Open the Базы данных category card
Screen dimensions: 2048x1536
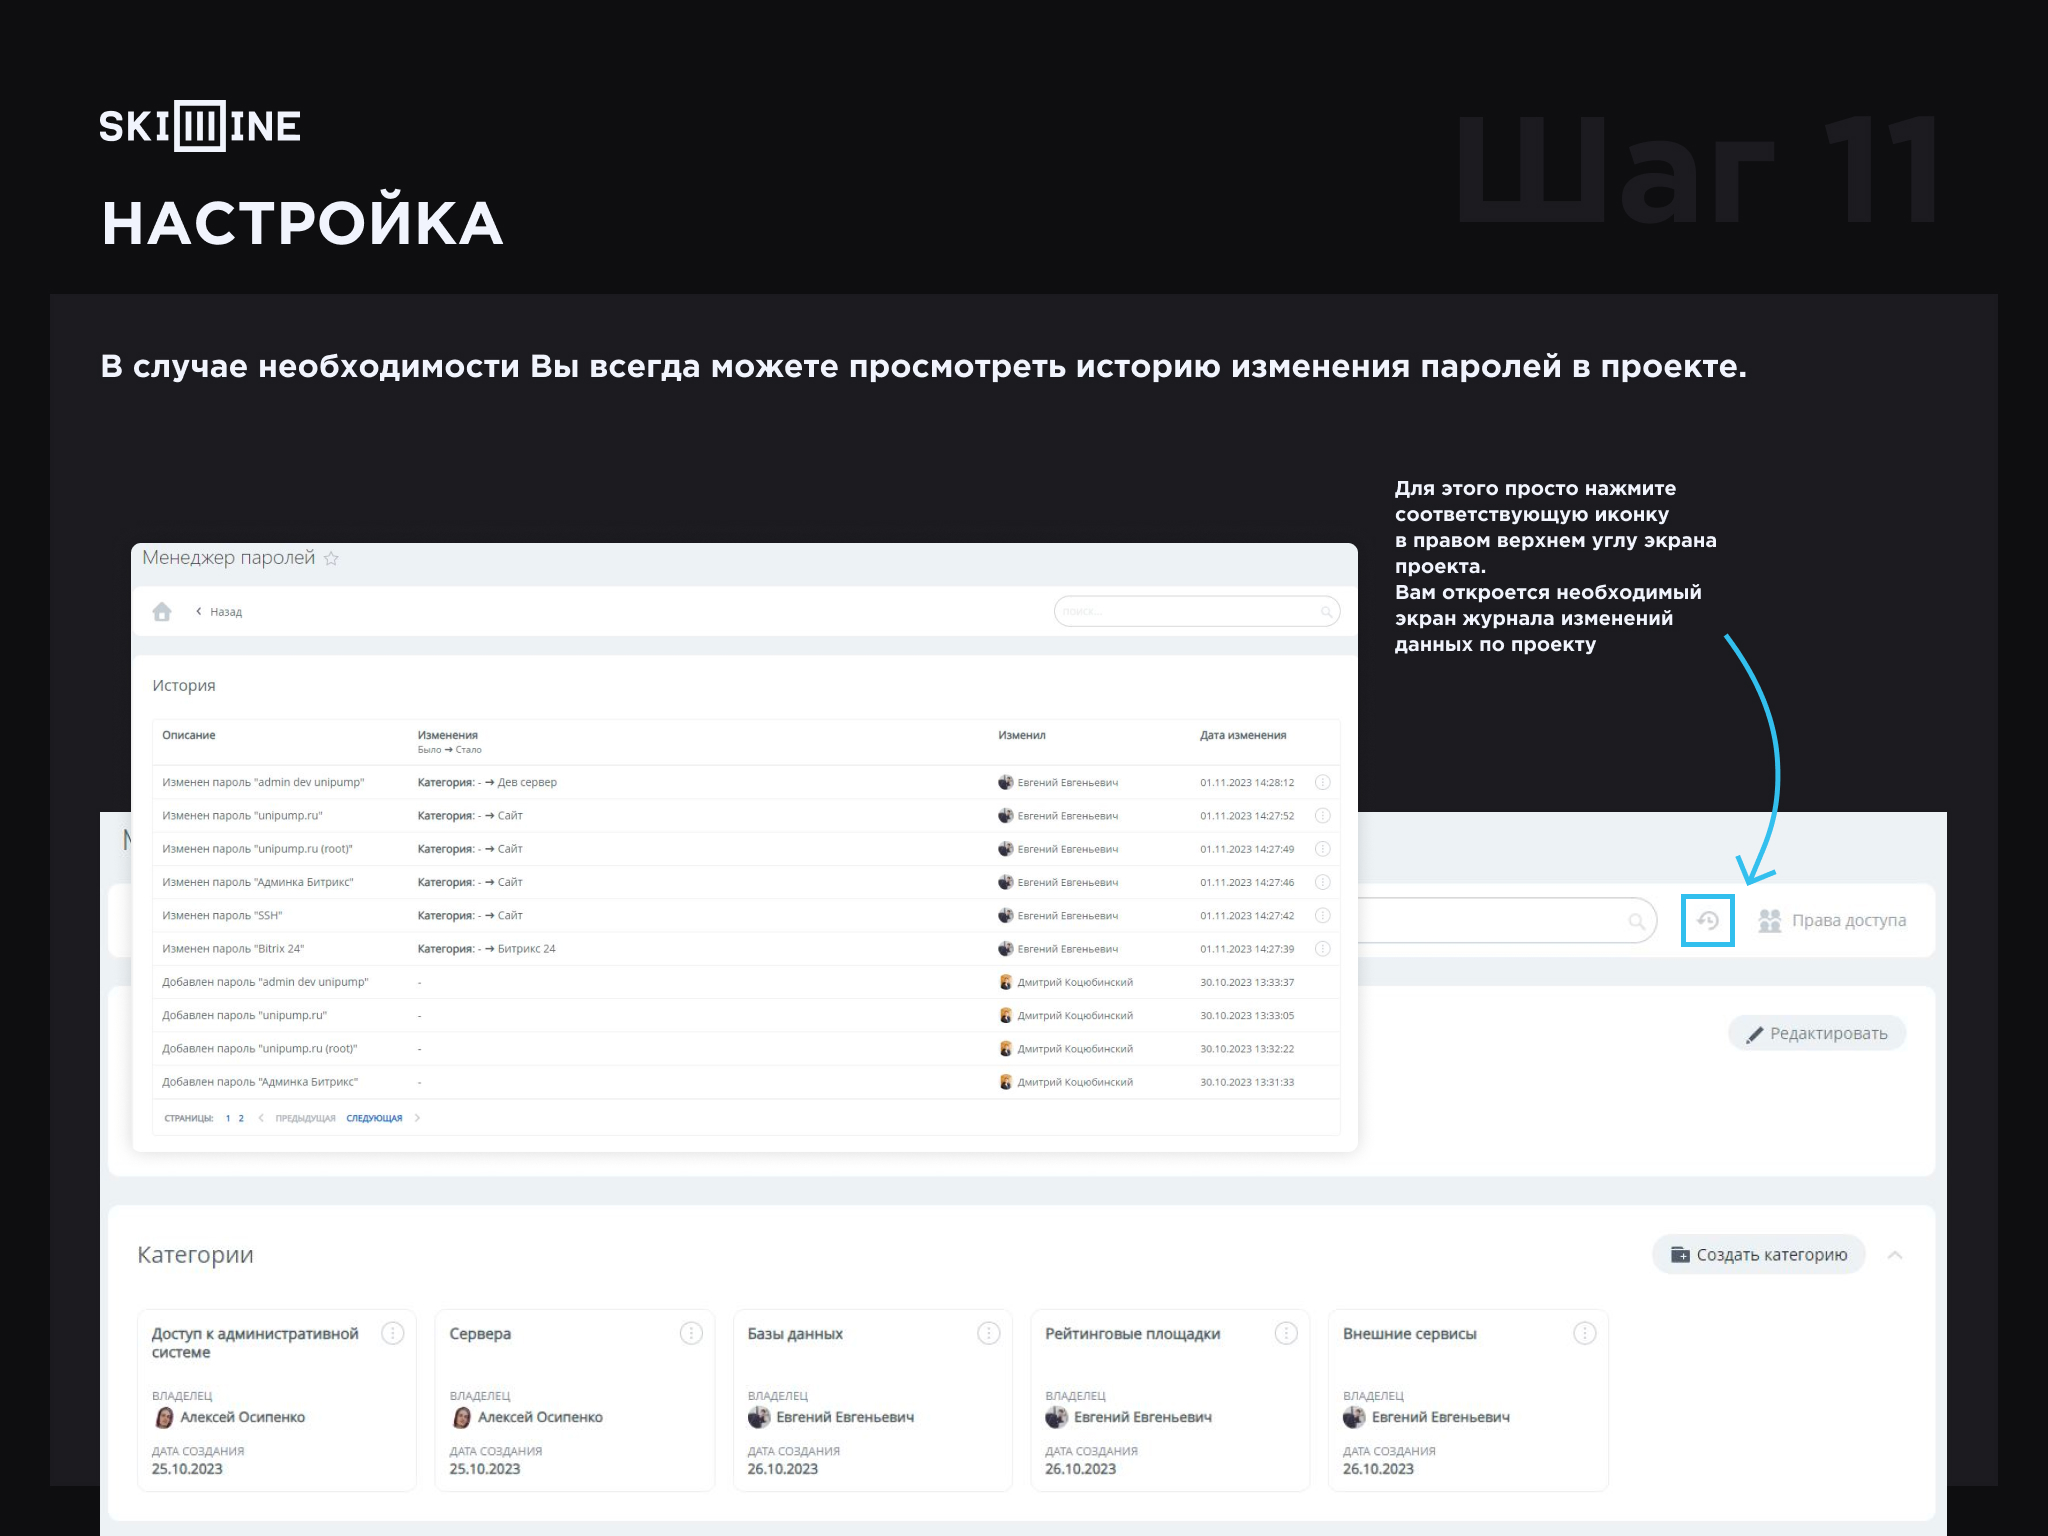(872, 1400)
